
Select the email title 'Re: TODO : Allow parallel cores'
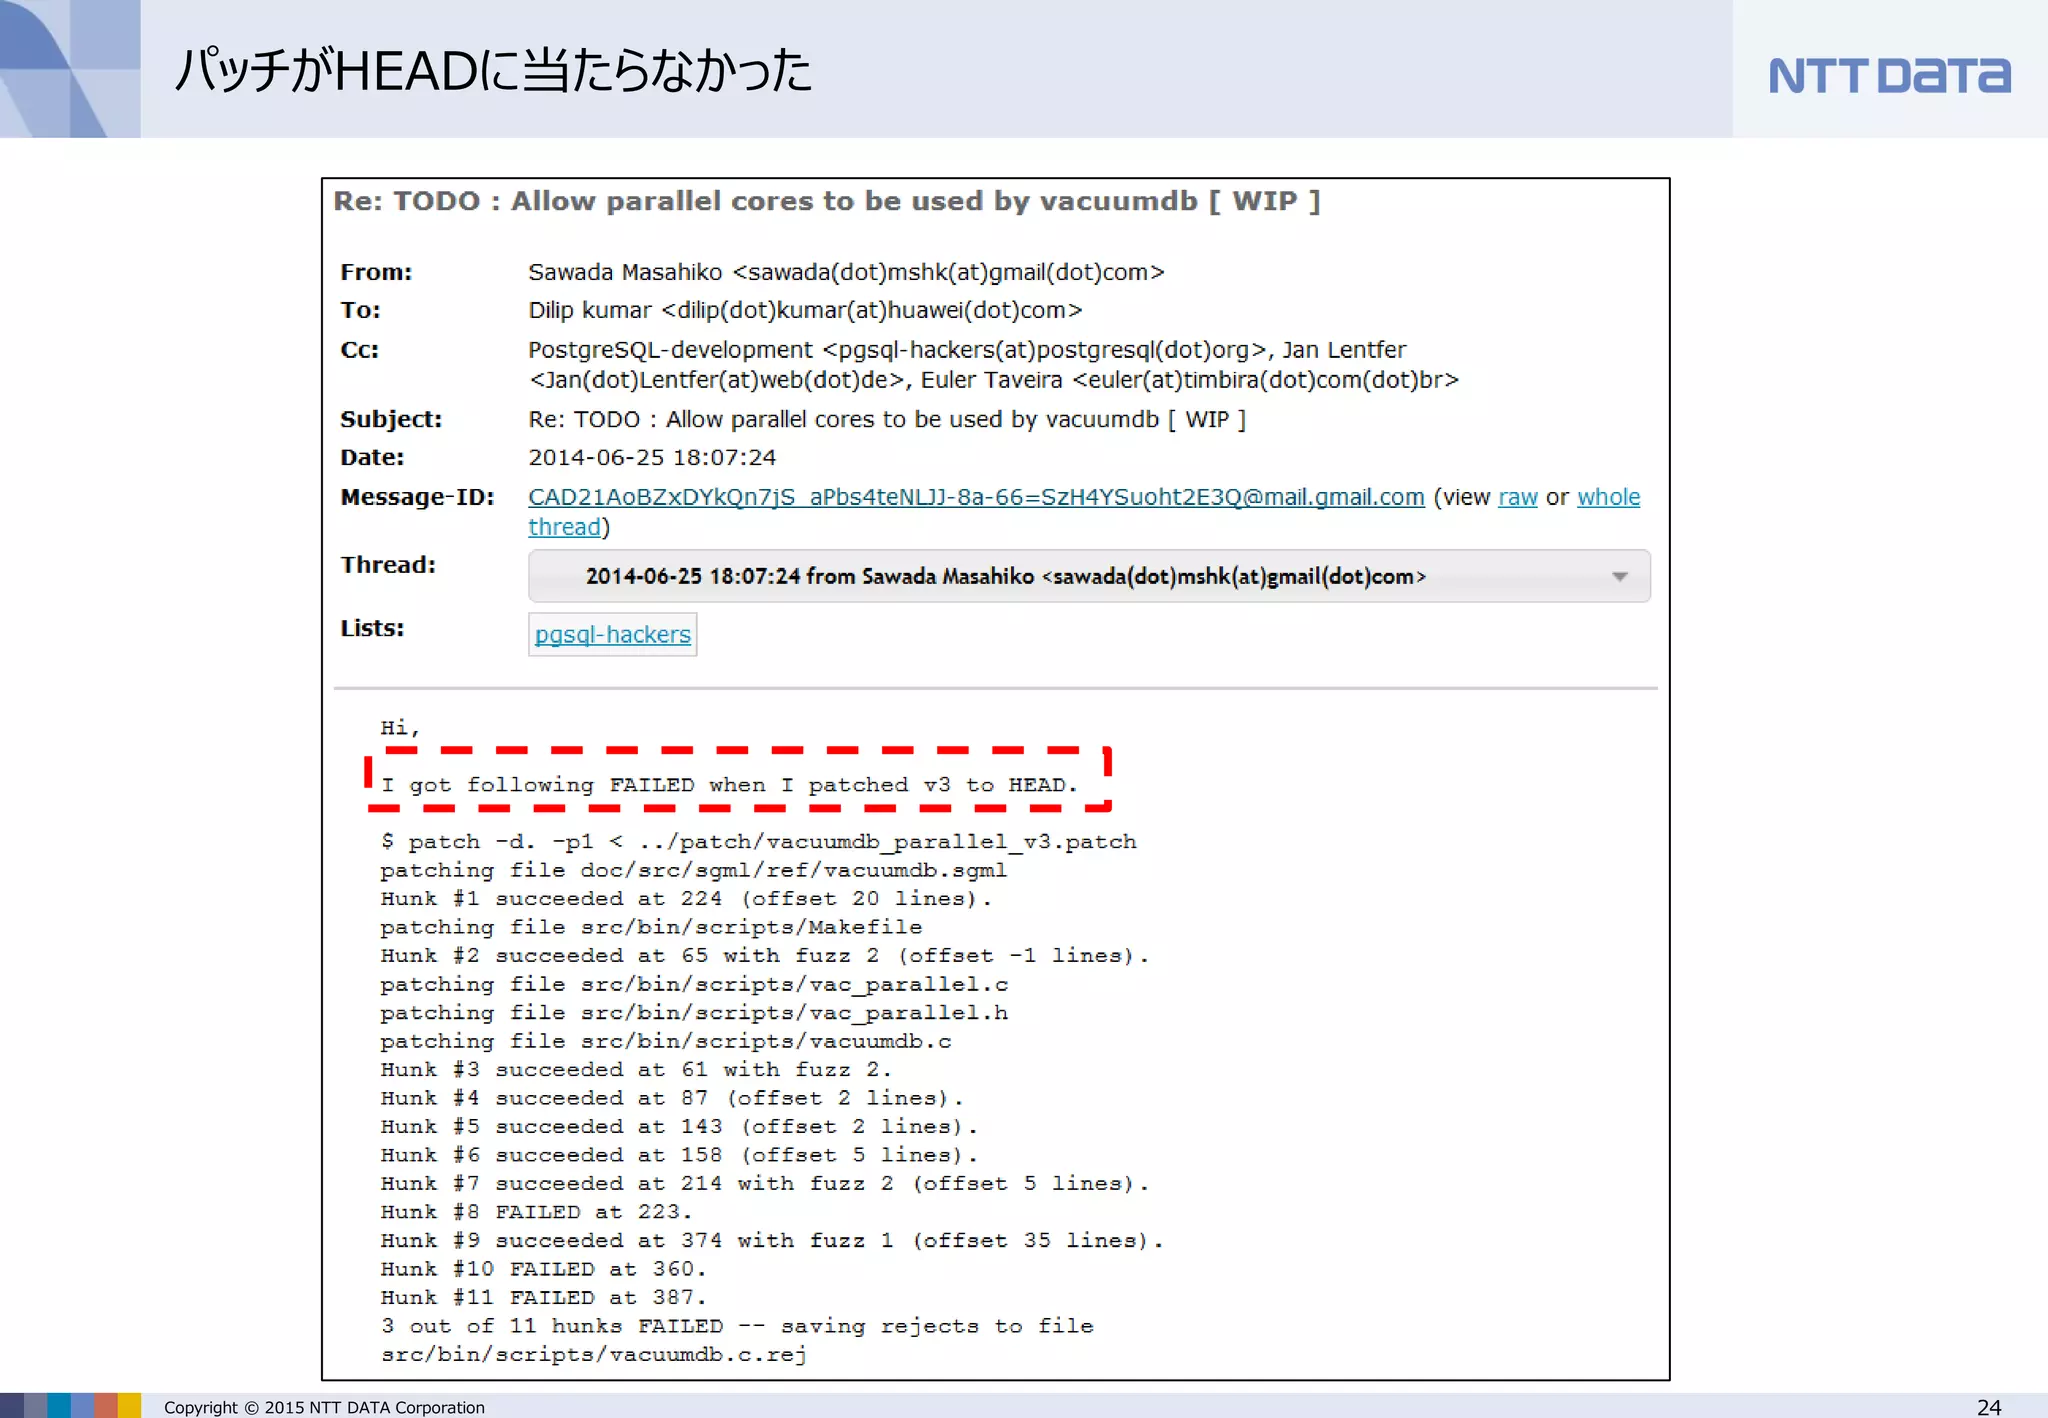click(x=826, y=201)
